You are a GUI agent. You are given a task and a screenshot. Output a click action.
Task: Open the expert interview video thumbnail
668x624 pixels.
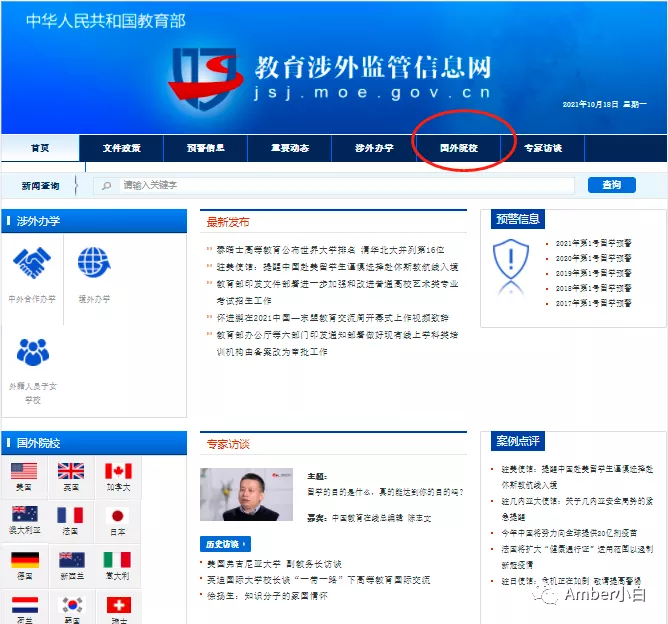pyautogui.click(x=246, y=495)
